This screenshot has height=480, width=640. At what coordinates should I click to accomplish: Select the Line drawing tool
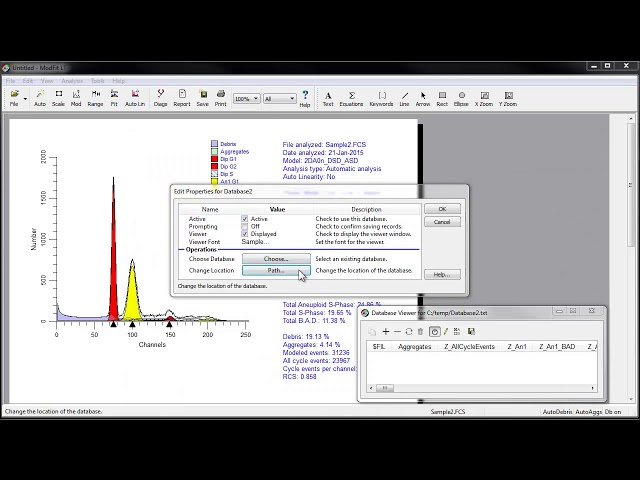(404, 99)
